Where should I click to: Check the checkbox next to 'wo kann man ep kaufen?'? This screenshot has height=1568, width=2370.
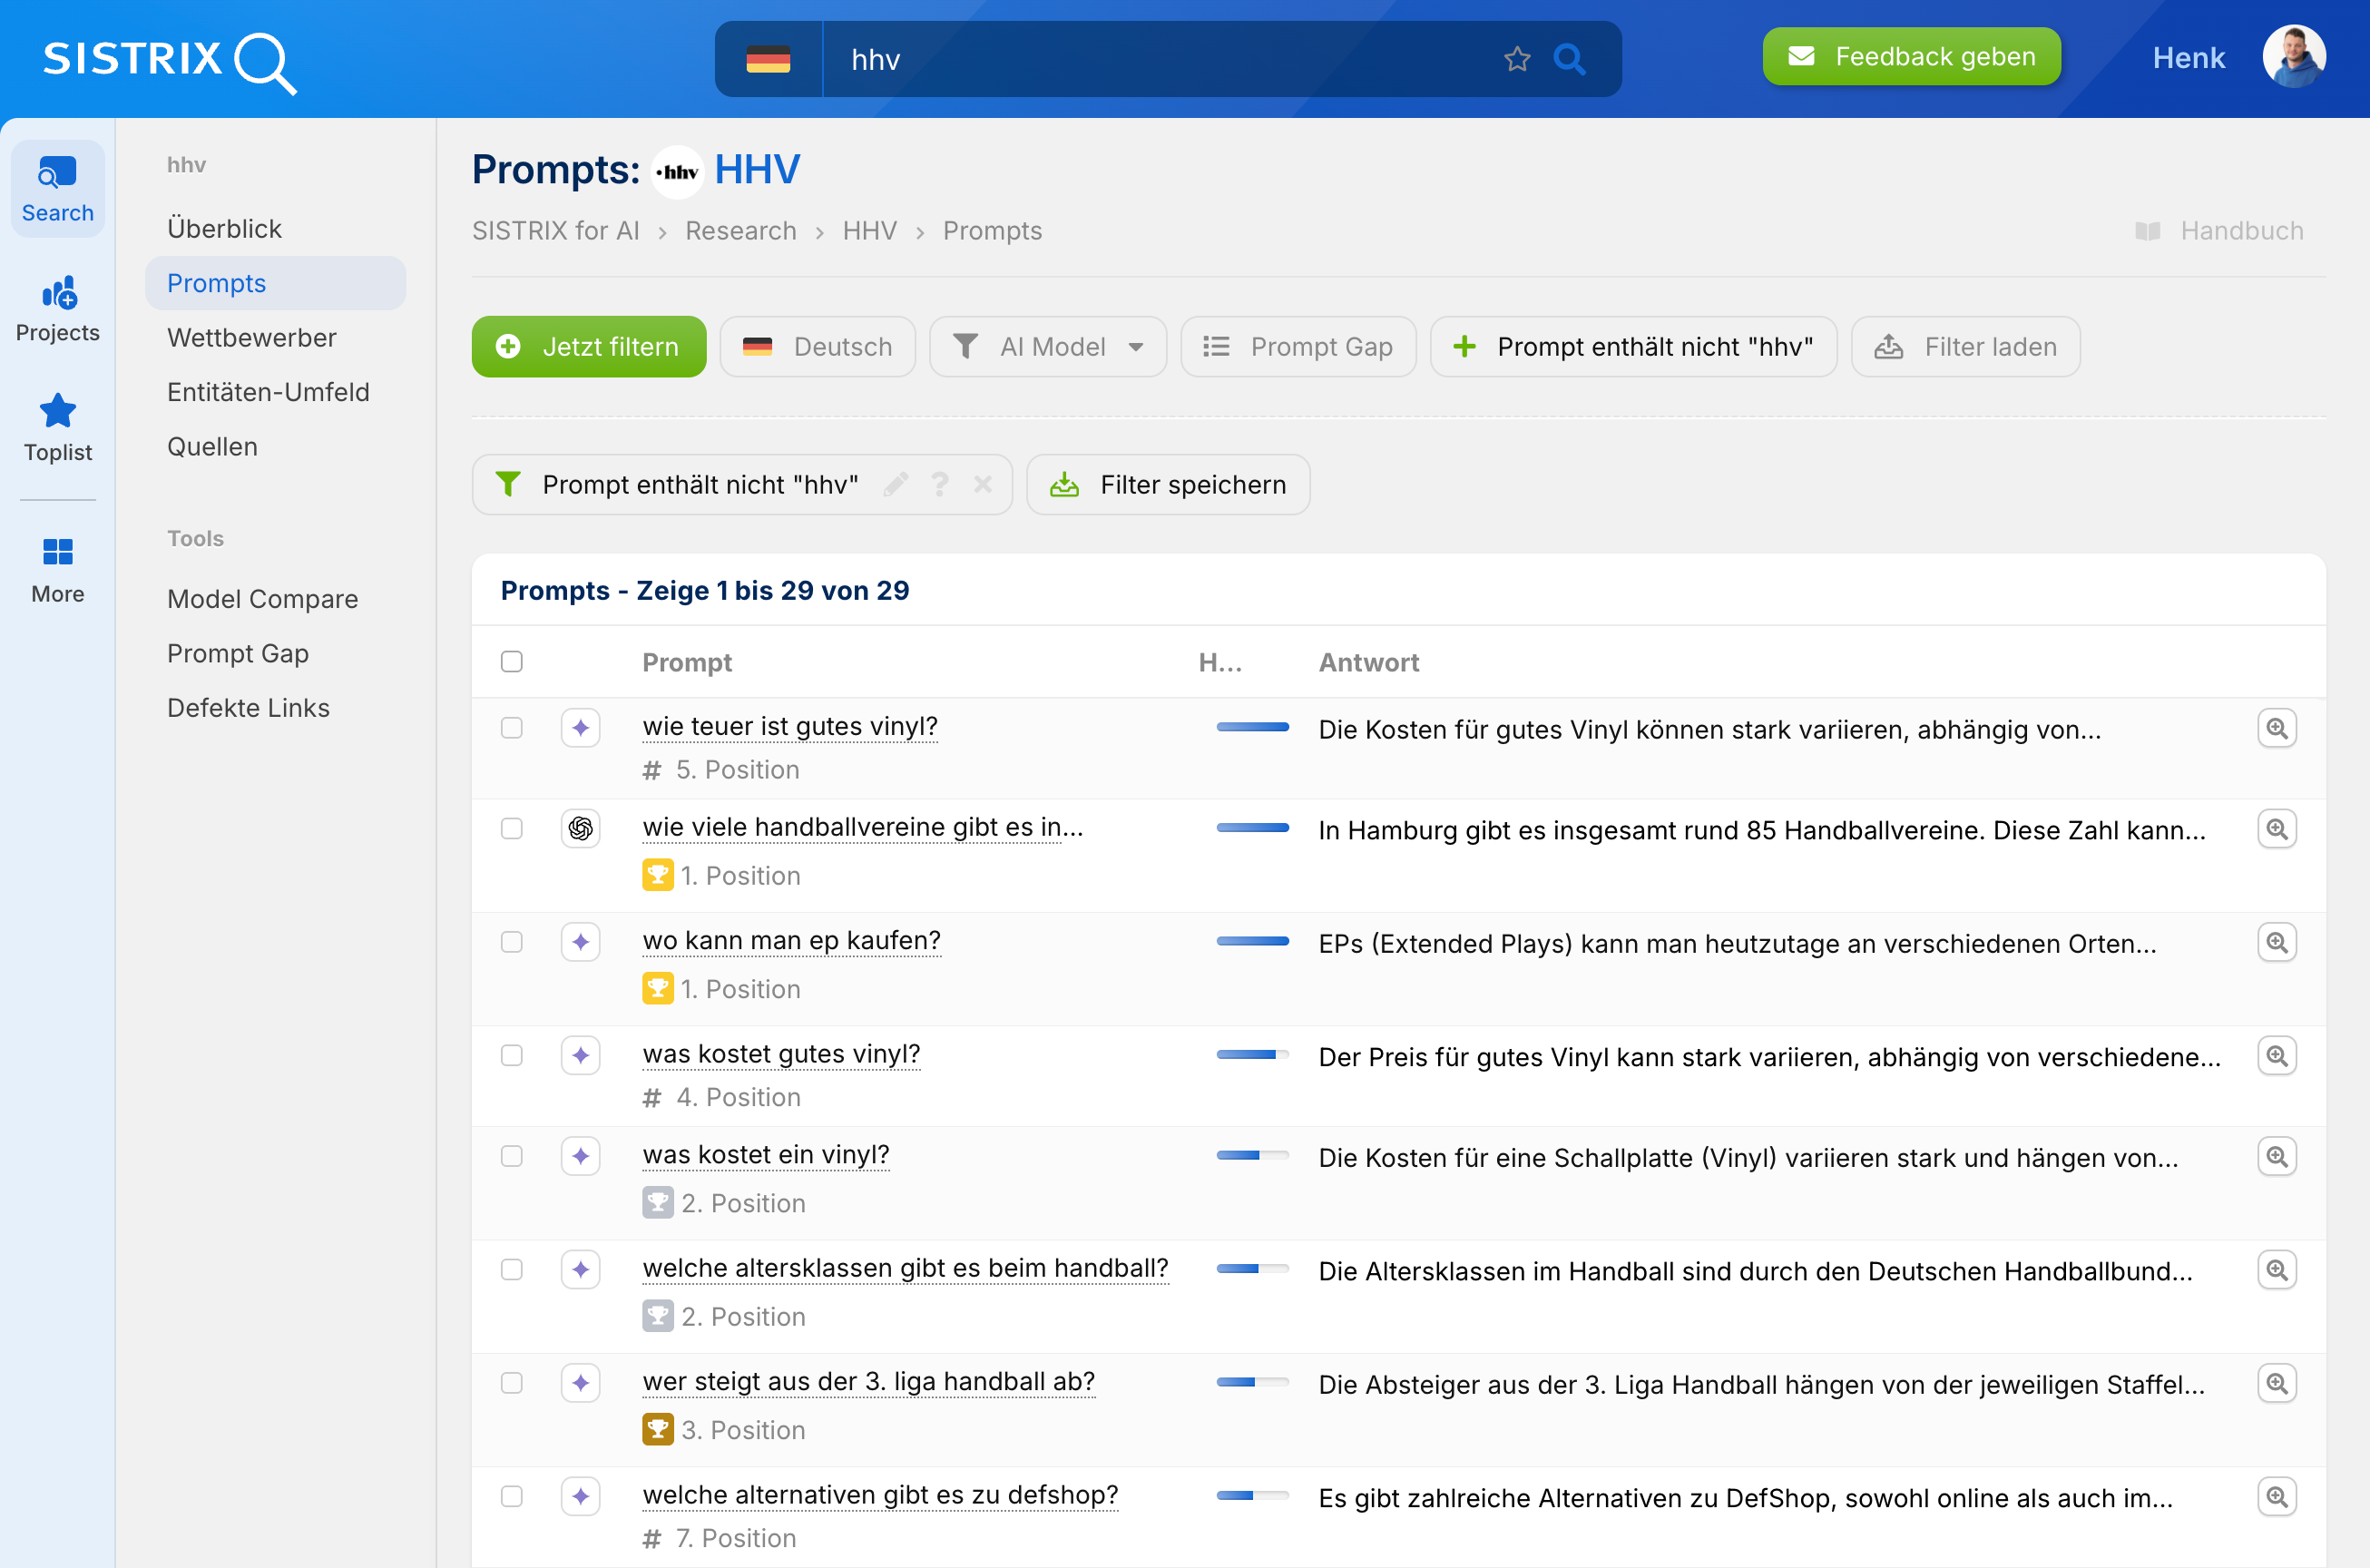pyautogui.click(x=512, y=941)
